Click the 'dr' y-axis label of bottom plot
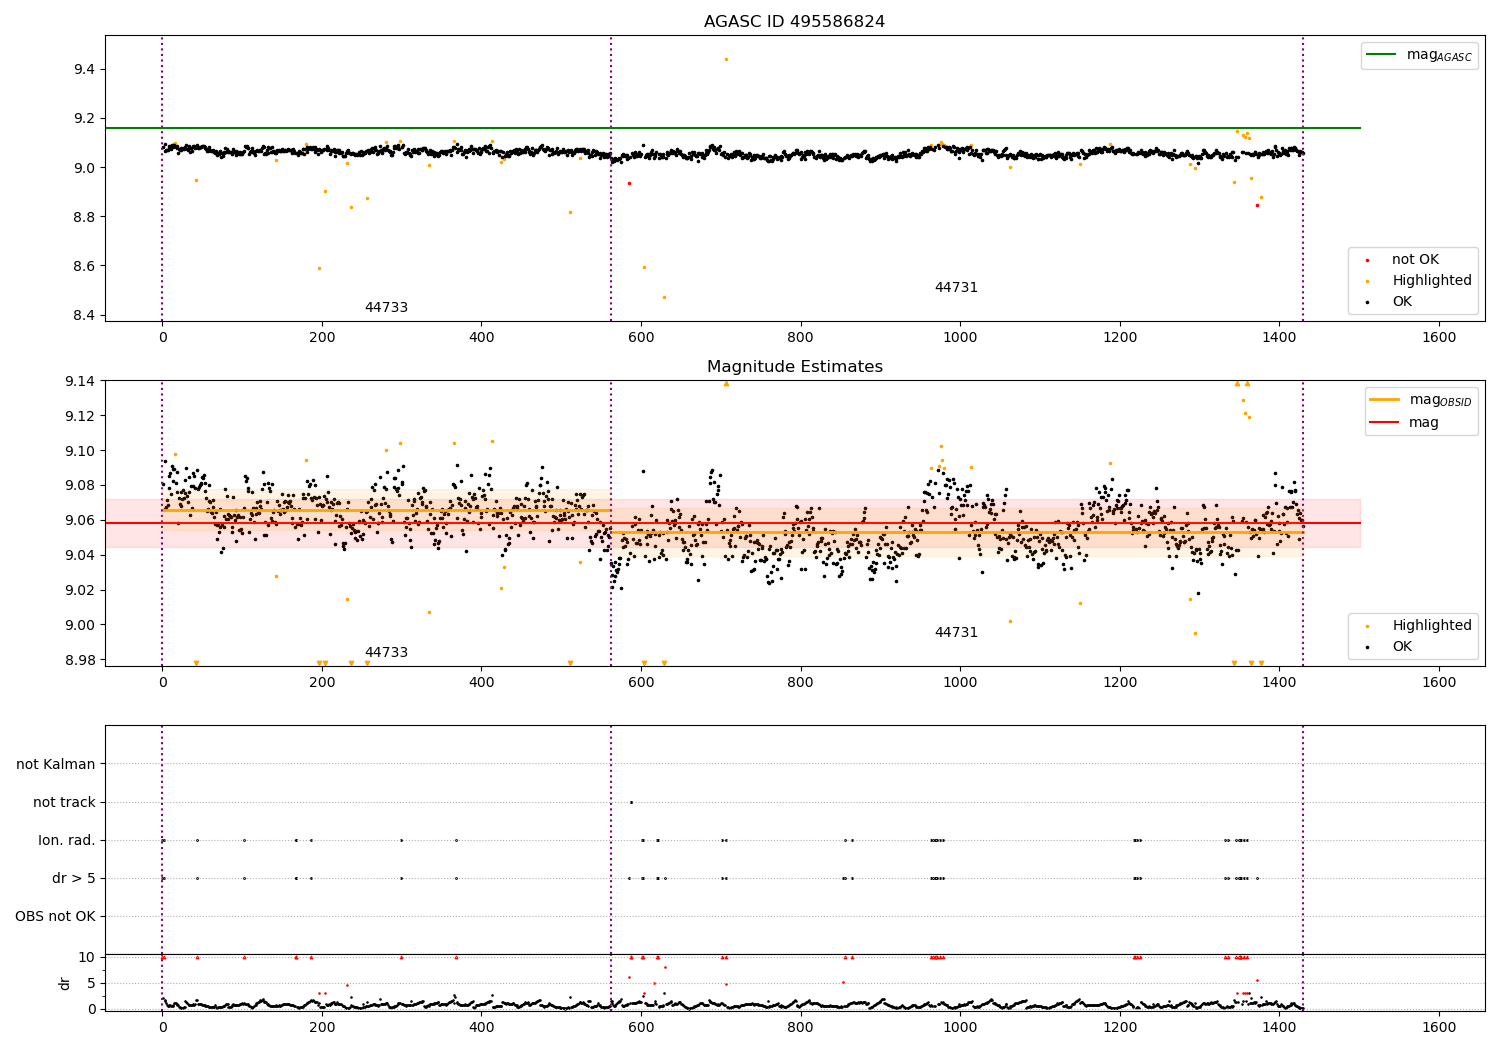Image resolution: width=1500 pixels, height=1050 pixels. point(65,983)
